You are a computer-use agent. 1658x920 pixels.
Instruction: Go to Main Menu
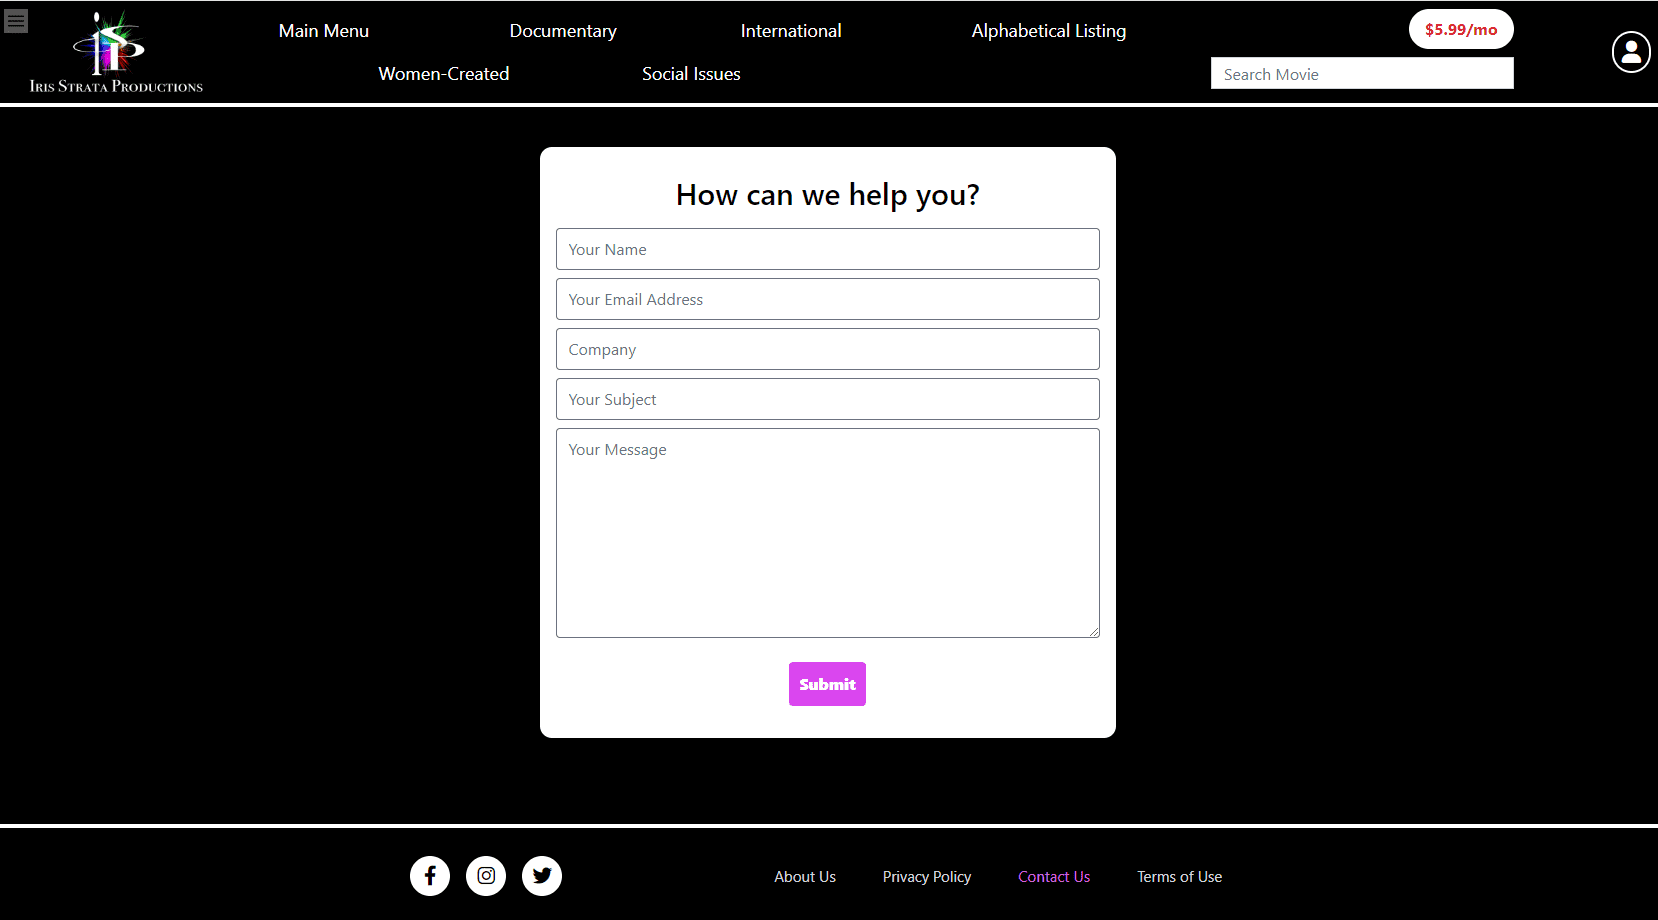click(324, 31)
